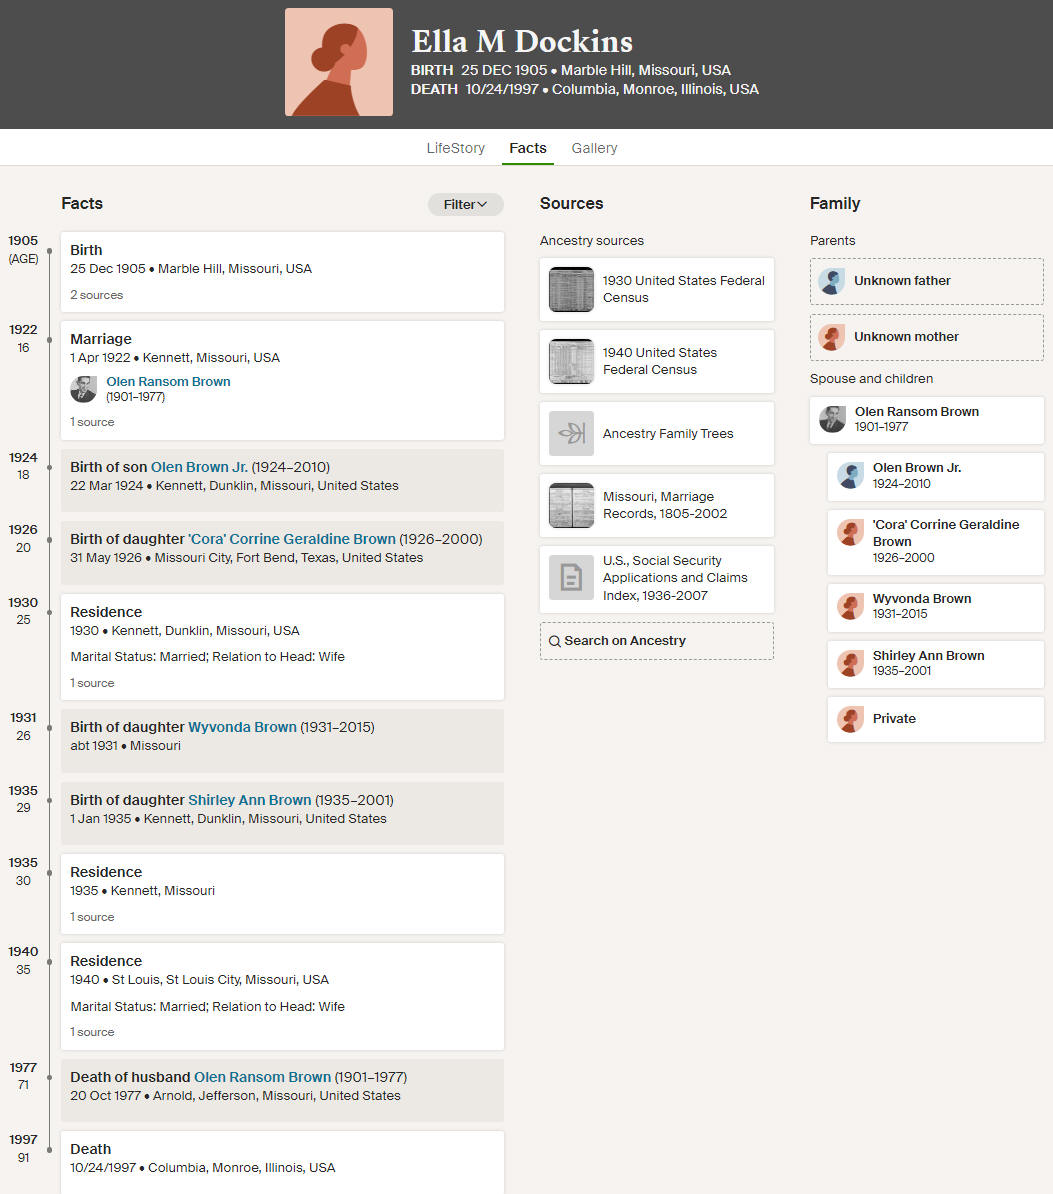
Task: Click the 1940 Residence timeline marker
Action: (x=49, y=962)
